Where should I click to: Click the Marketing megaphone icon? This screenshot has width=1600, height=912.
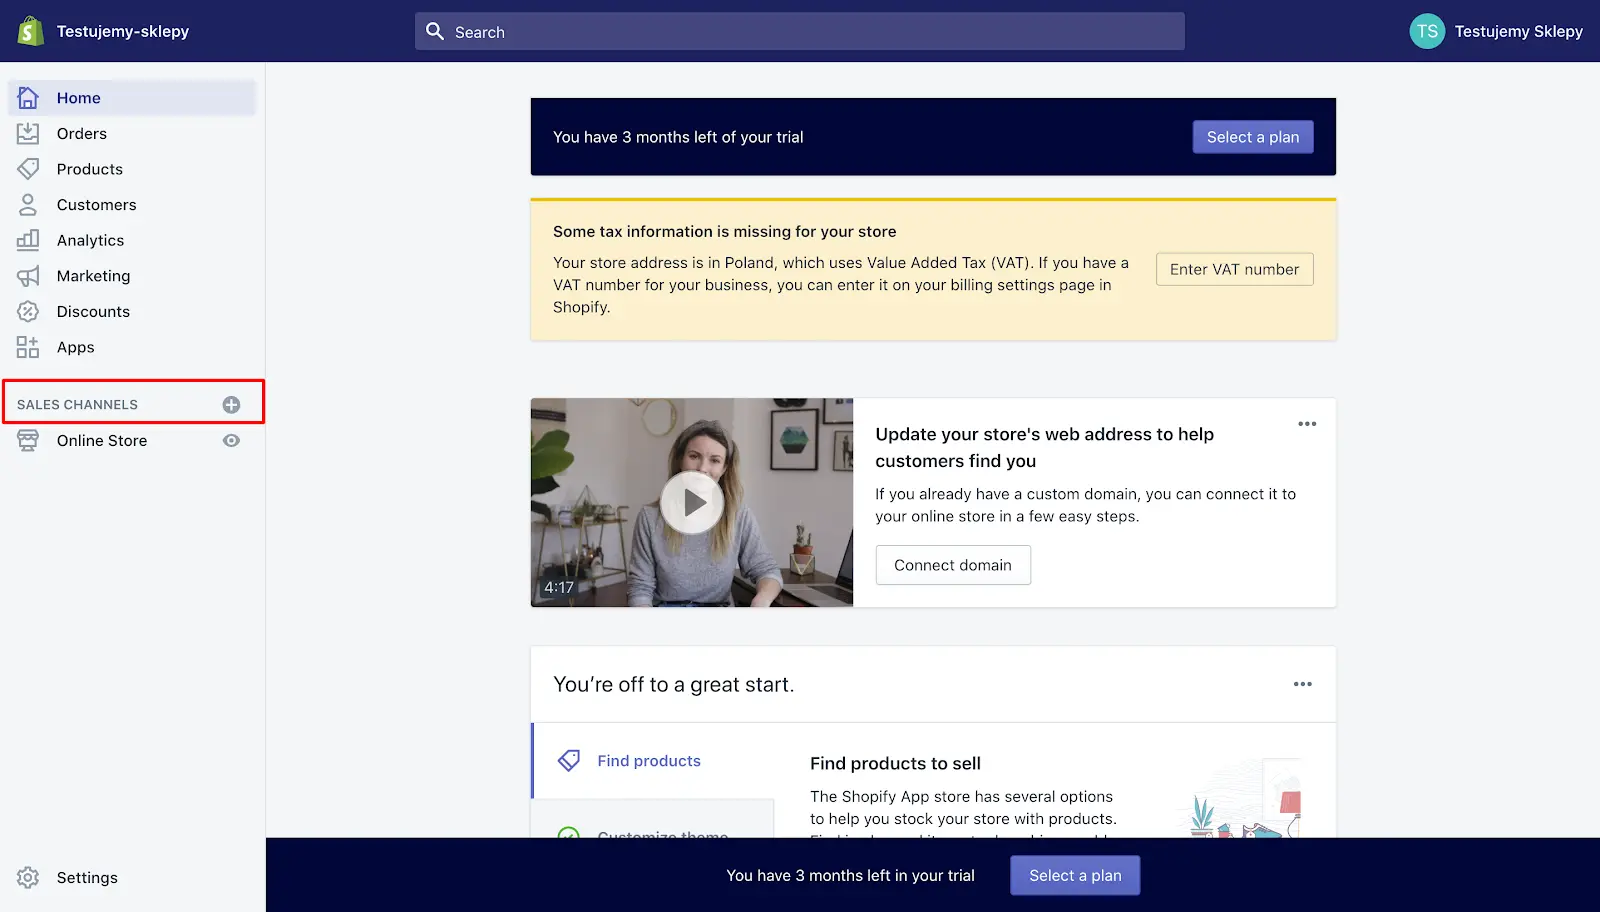coord(28,276)
